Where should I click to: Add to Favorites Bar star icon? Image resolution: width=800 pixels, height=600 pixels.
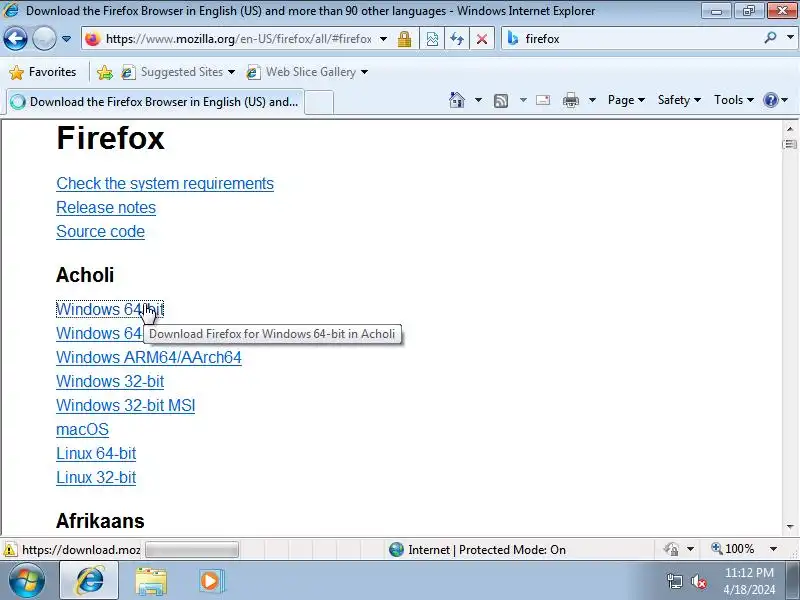105,72
